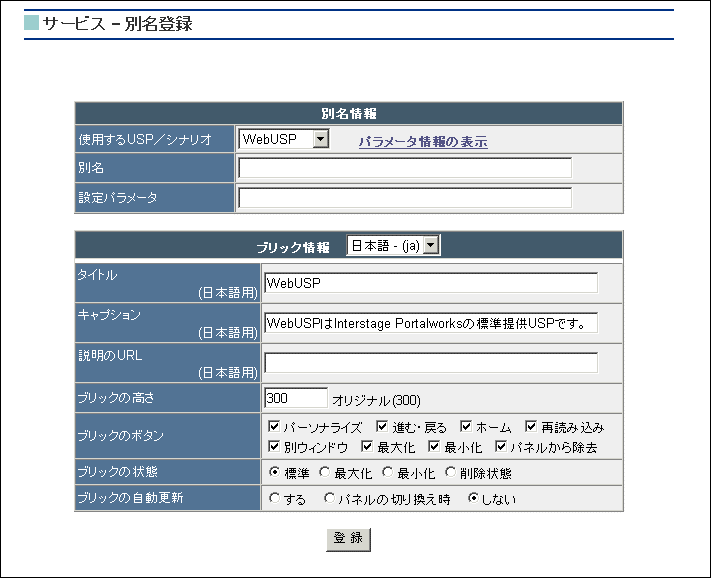Select the 最小化 state radio button
The height and width of the screenshot is (578, 711).
pyautogui.click(x=387, y=472)
